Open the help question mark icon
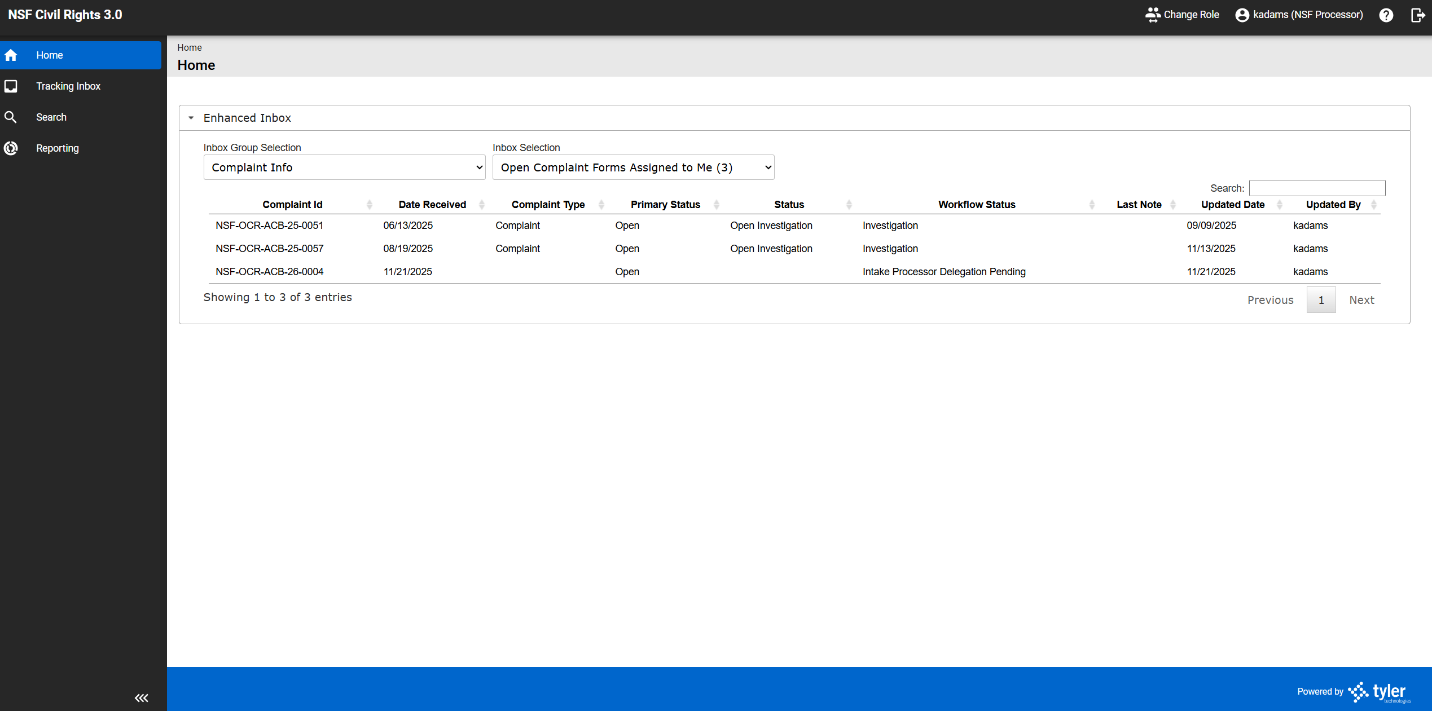The height and width of the screenshot is (711, 1432). 1386,15
